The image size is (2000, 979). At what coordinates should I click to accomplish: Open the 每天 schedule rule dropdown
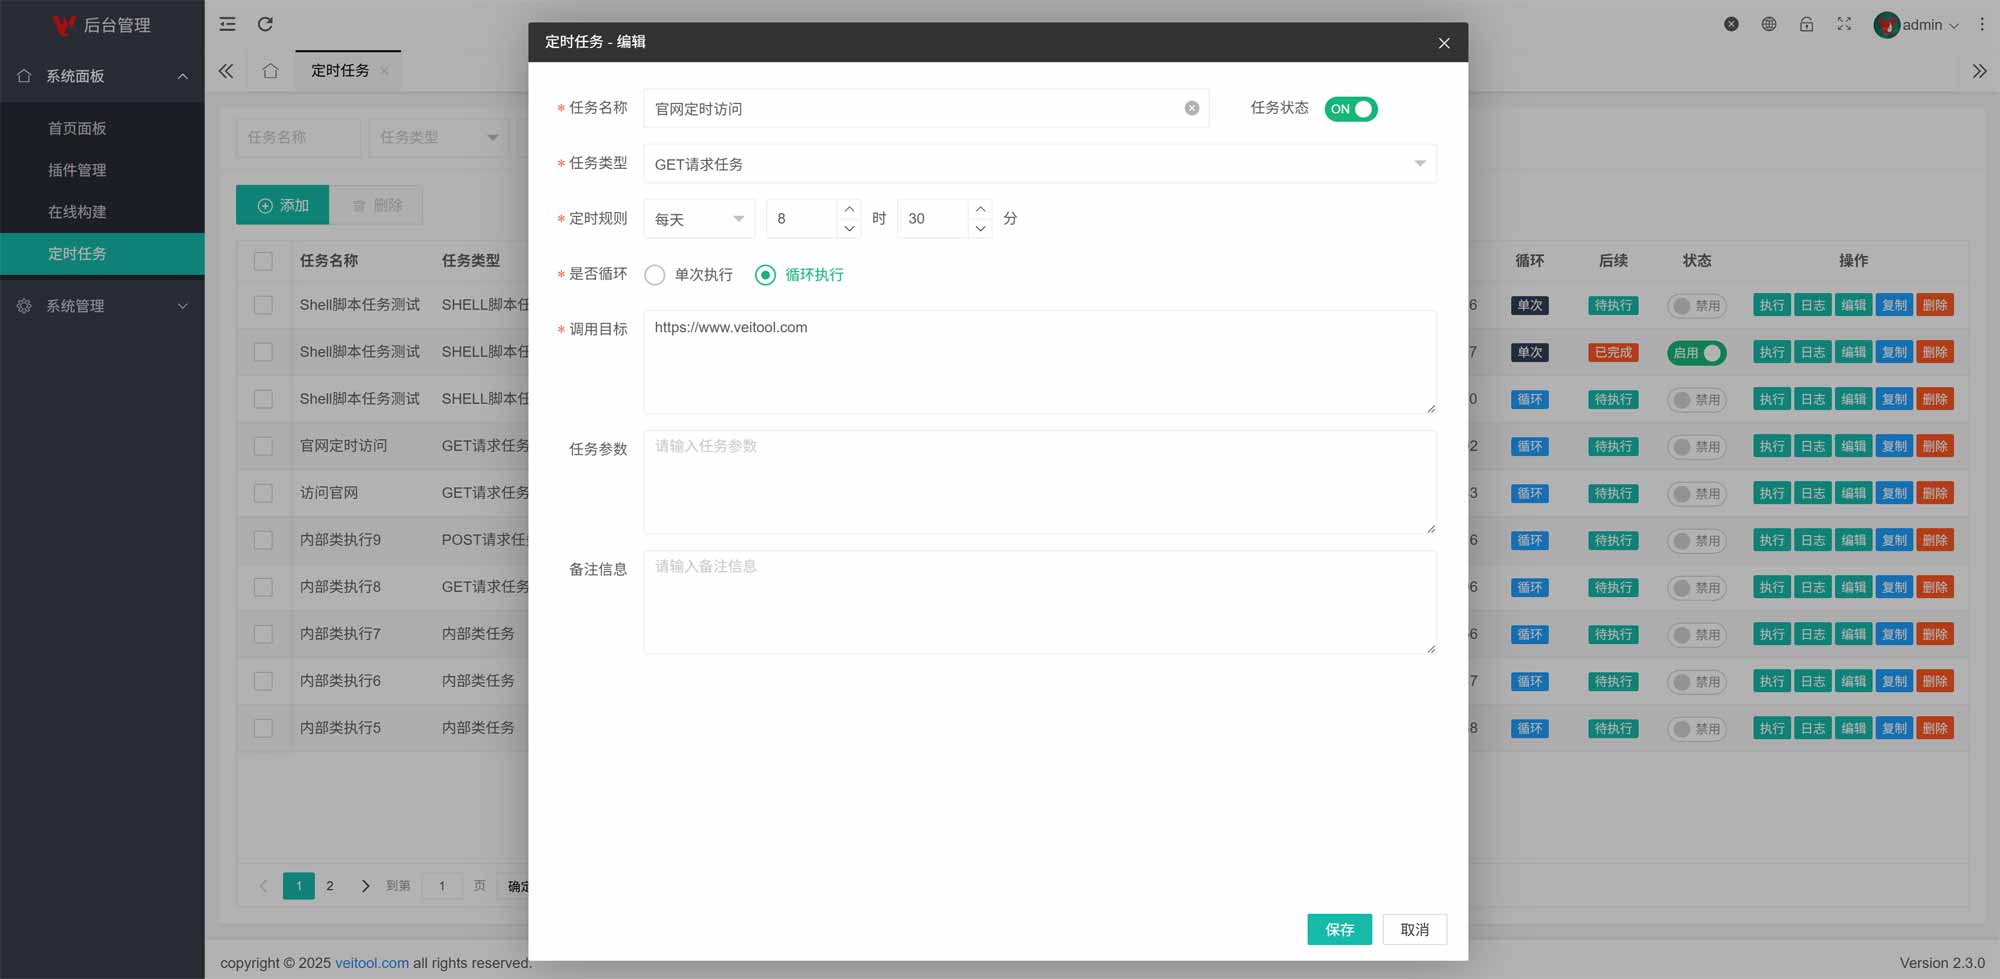point(699,219)
